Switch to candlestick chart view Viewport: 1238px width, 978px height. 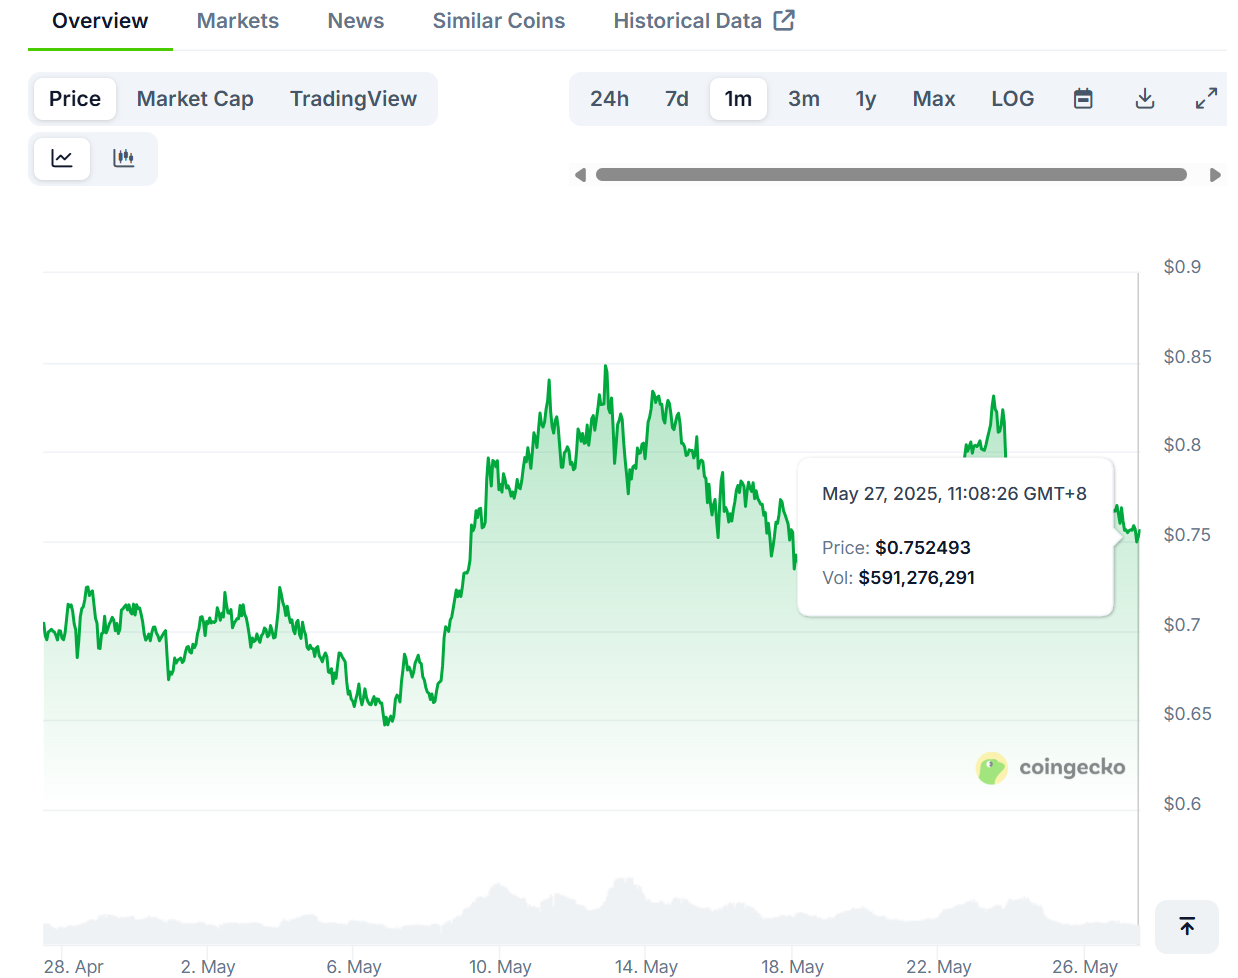pos(124,158)
